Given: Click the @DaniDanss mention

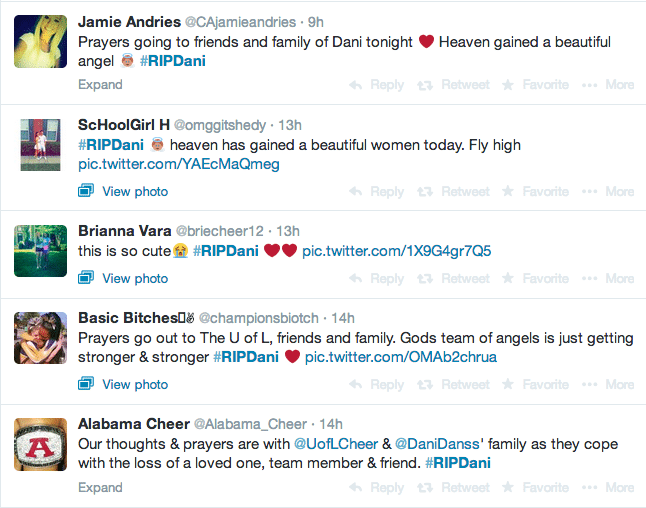Looking at the screenshot, I should (x=437, y=444).
